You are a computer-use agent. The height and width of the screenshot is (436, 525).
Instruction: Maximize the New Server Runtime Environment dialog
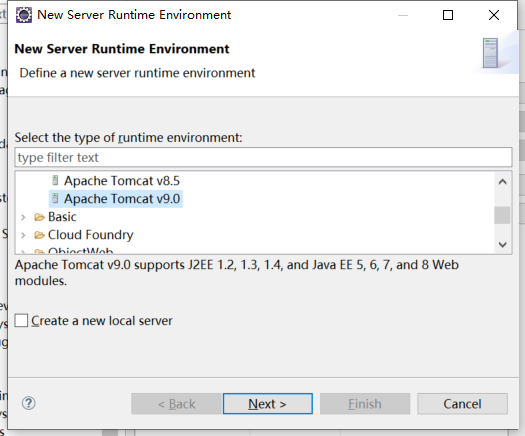(448, 15)
